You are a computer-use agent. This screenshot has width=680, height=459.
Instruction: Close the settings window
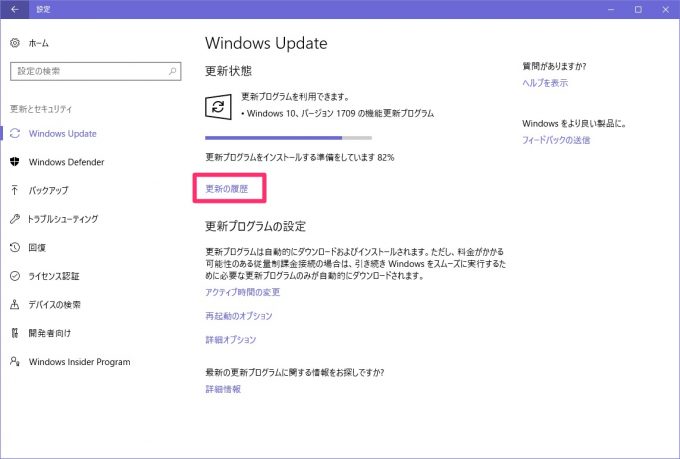click(666, 9)
